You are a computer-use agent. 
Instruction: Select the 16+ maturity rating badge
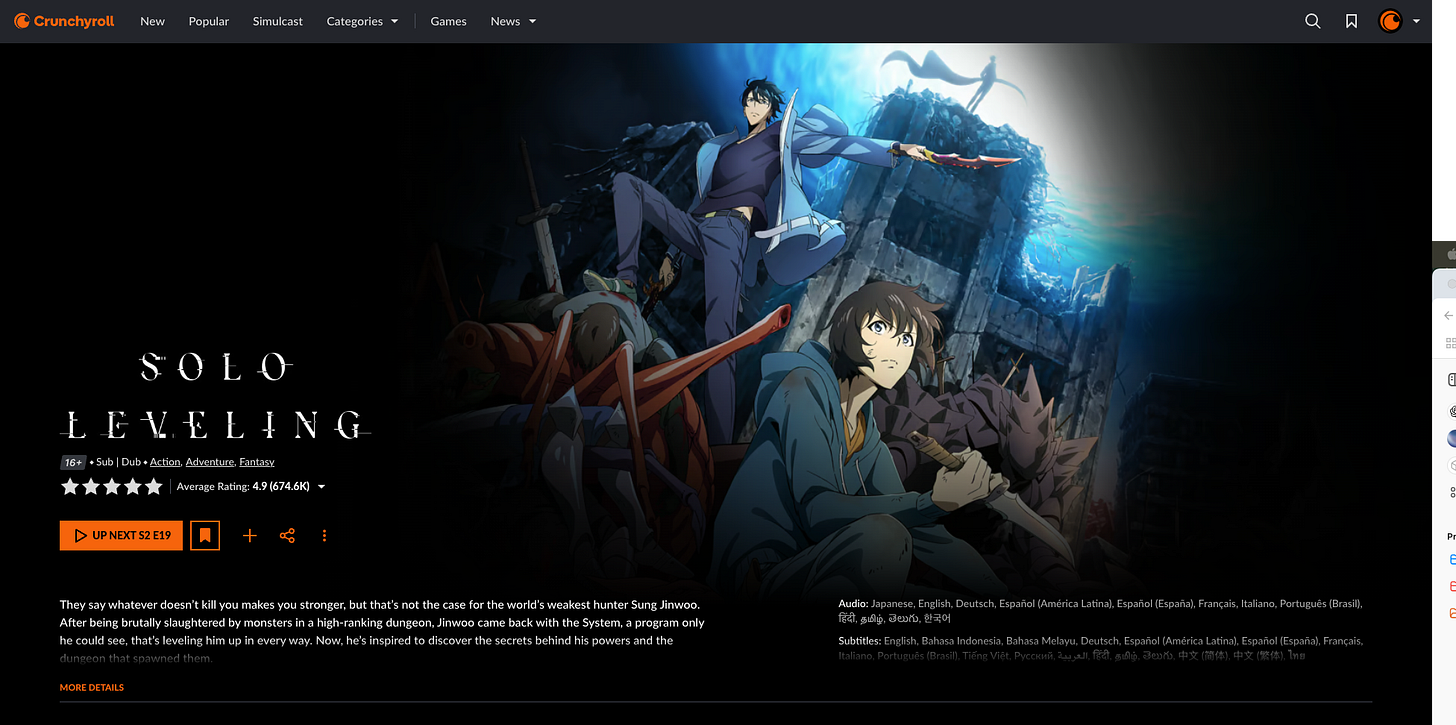73,462
